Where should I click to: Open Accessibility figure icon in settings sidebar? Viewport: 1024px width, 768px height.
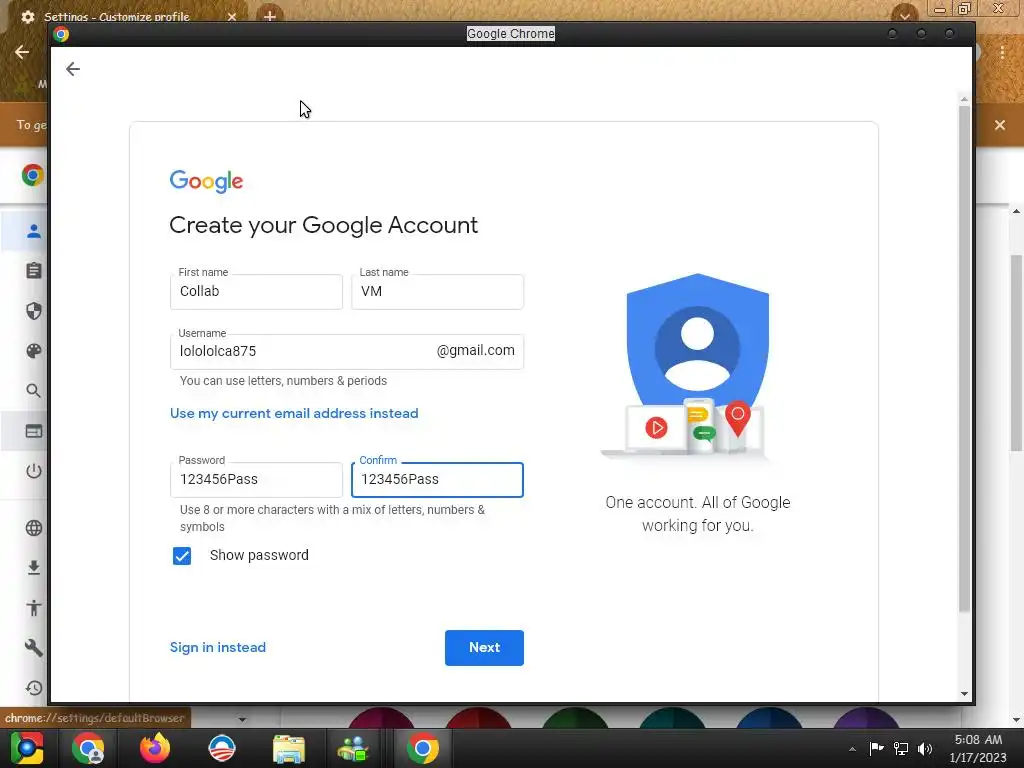33,608
